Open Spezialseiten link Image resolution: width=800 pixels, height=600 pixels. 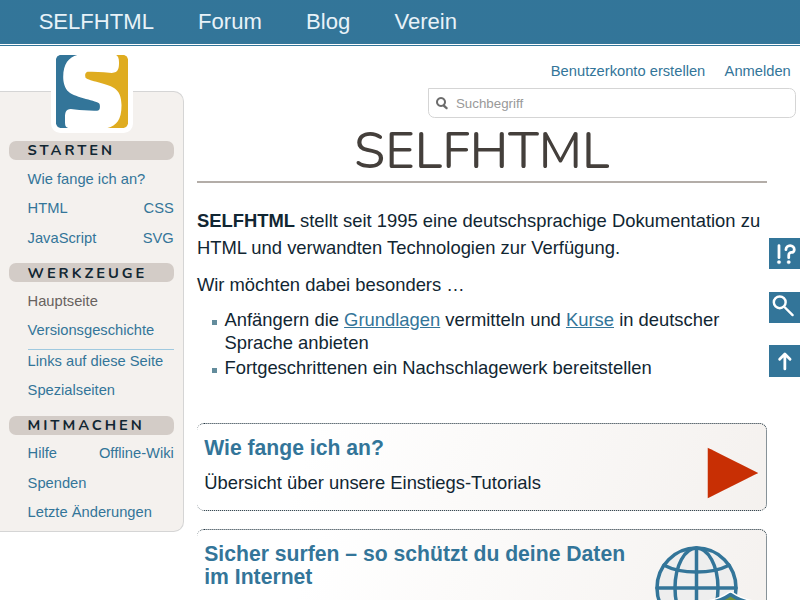(71, 390)
